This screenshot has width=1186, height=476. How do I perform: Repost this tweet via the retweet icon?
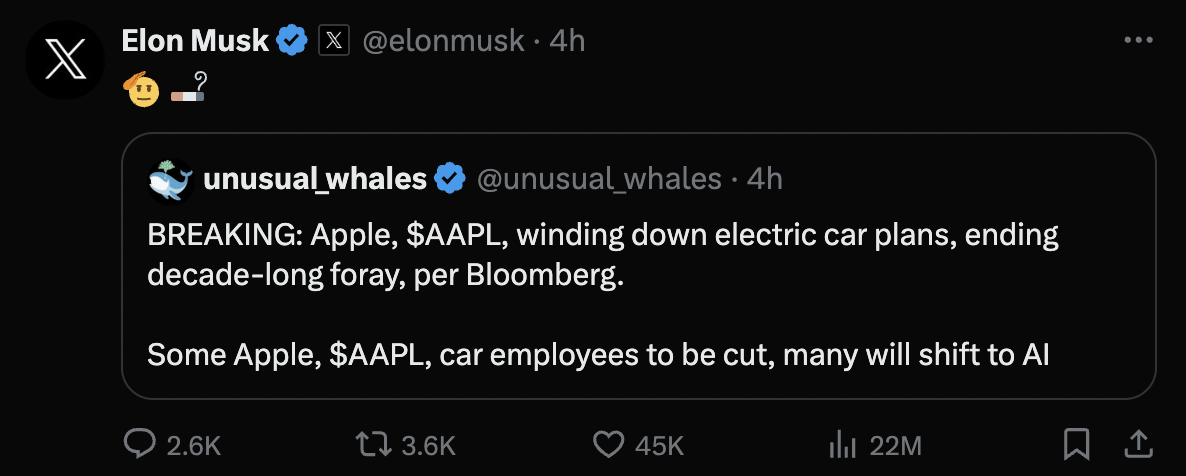[374, 444]
